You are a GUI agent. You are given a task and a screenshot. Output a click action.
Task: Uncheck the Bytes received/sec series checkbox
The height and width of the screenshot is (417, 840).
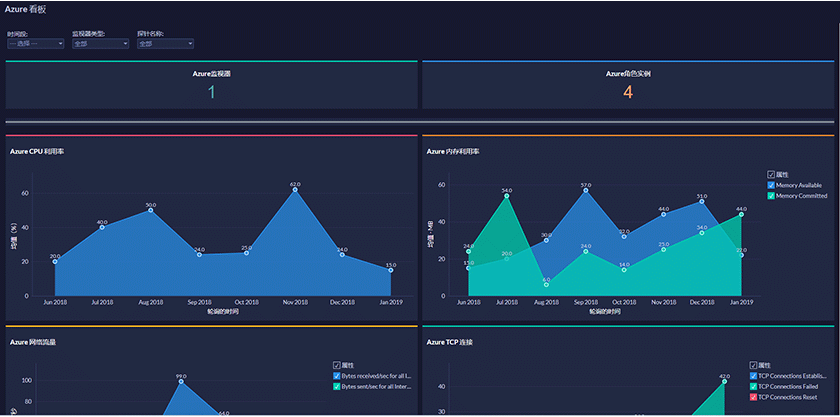click(x=336, y=376)
